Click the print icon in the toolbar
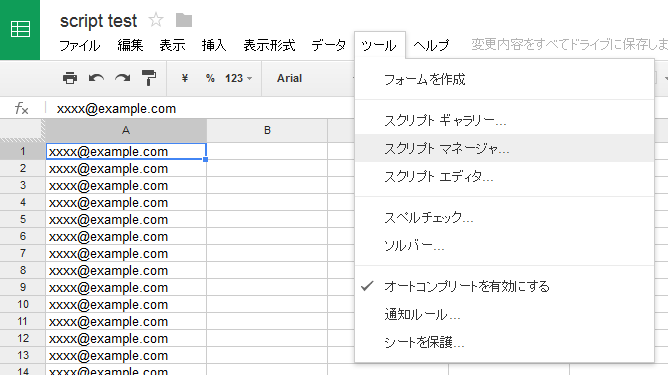Screen dimensions: 668x375 click(70, 78)
